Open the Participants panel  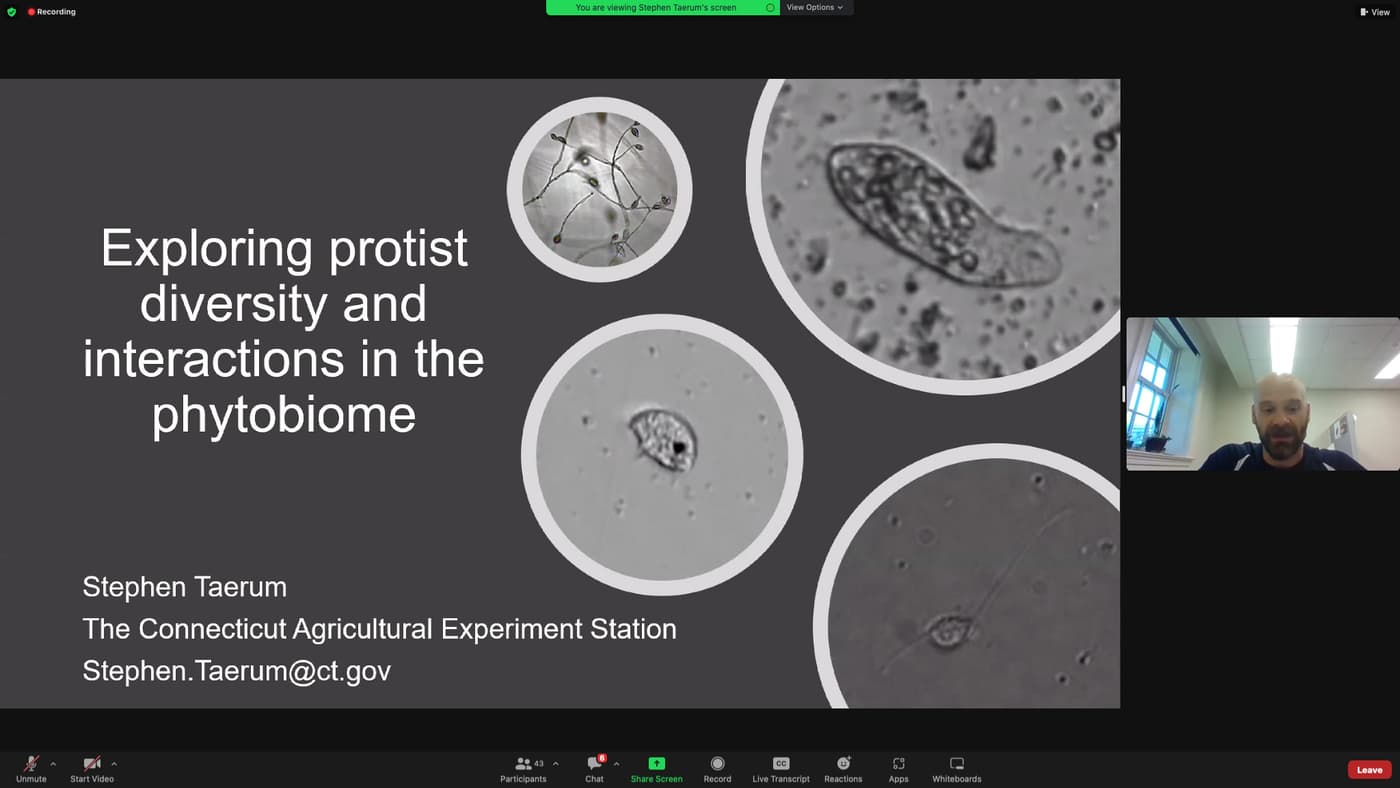tap(523, 769)
